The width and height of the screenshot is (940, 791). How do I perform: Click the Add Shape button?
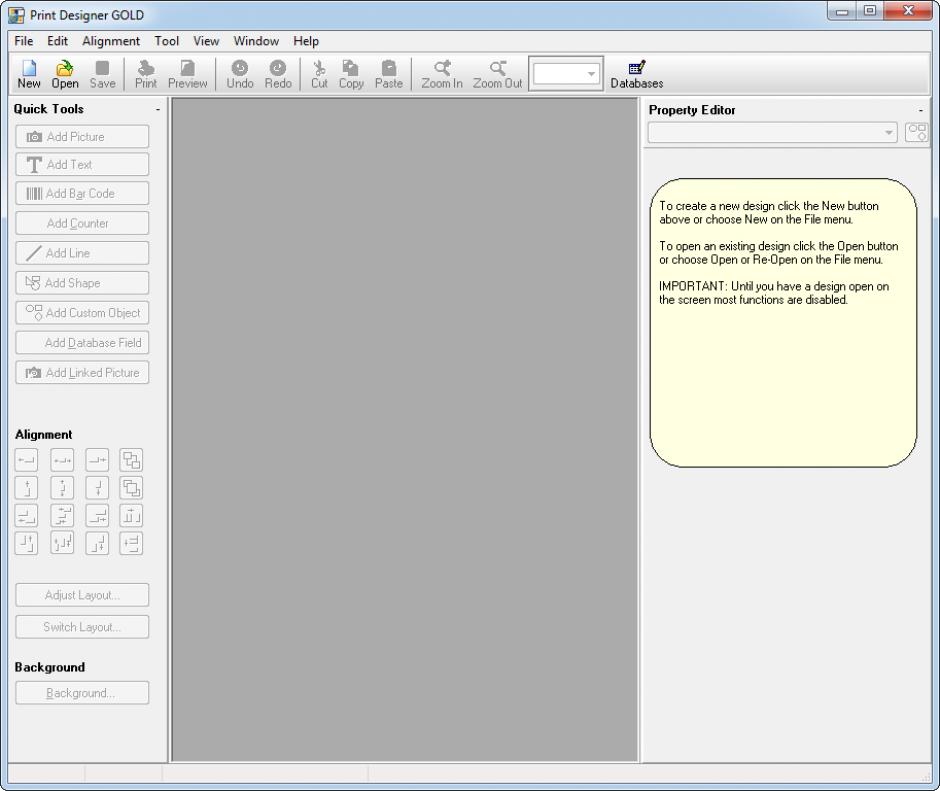pos(82,283)
